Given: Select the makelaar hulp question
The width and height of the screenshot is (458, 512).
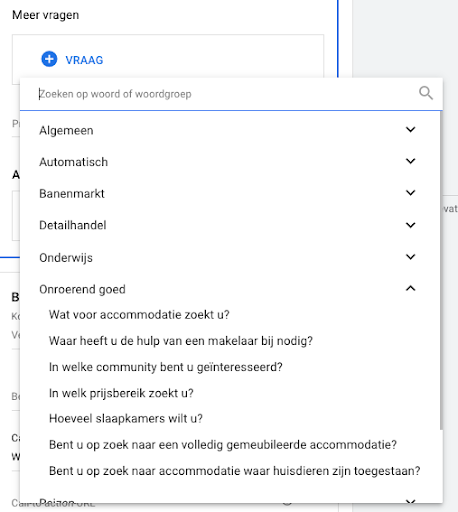Looking at the screenshot, I should coord(181,341).
